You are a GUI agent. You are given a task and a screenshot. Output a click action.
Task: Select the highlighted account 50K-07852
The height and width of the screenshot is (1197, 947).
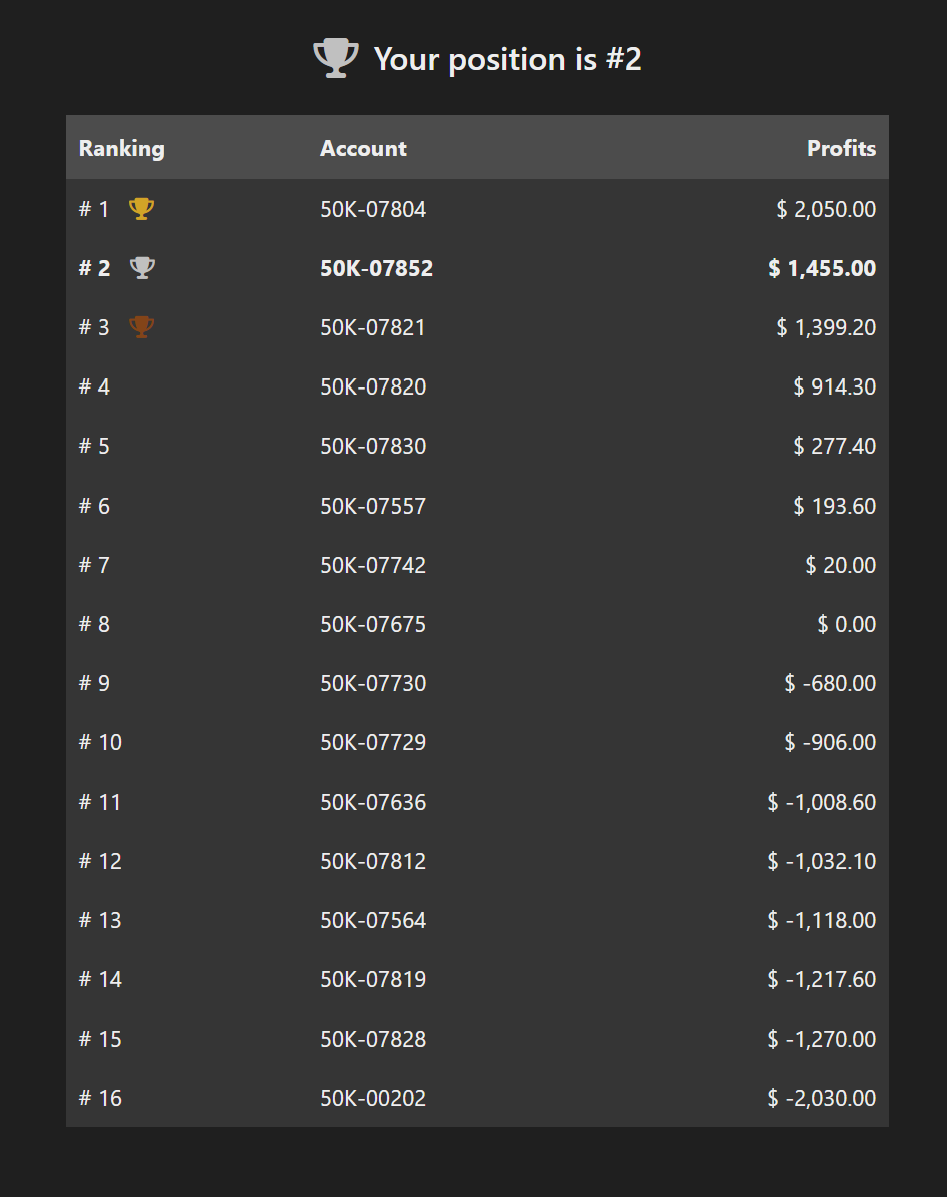pyautogui.click(x=376, y=269)
